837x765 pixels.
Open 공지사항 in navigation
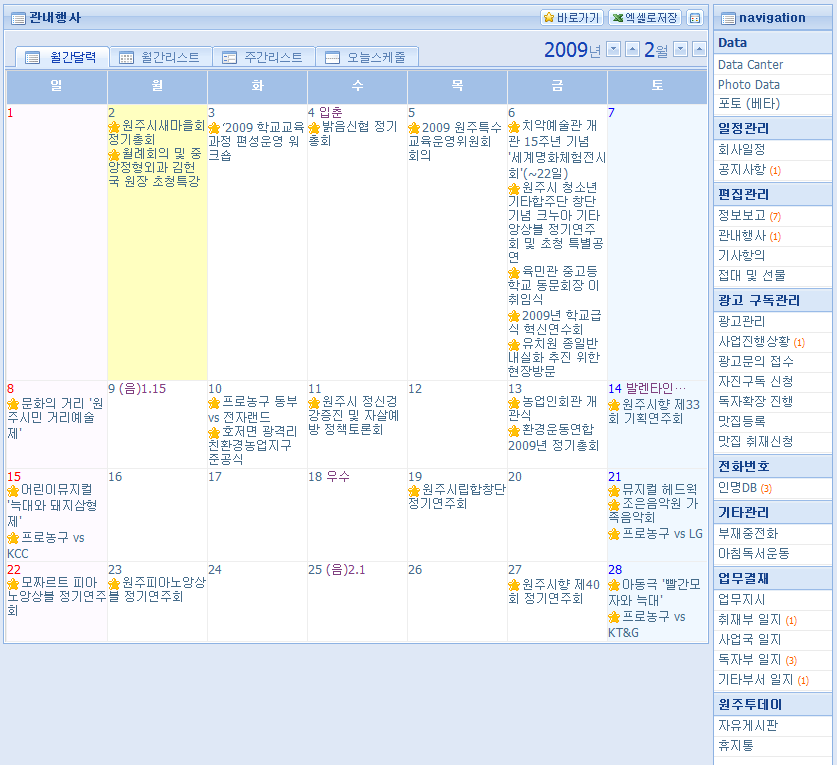click(x=741, y=170)
